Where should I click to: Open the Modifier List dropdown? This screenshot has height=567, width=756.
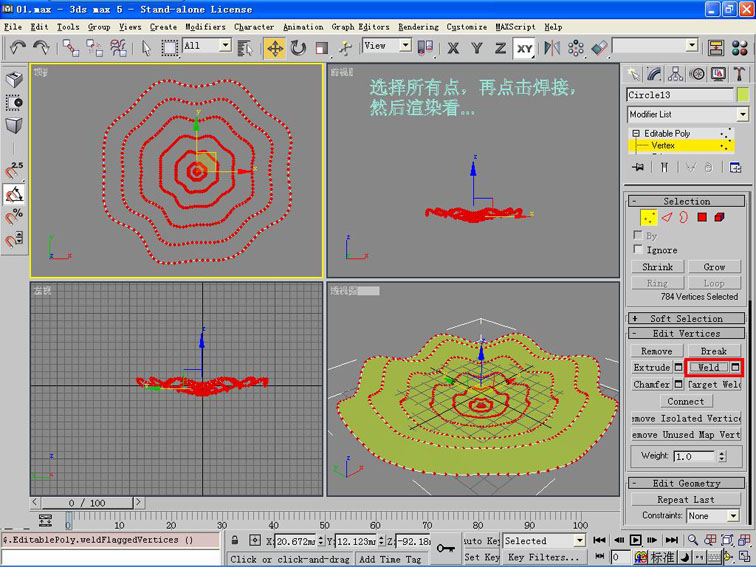pos(742,114)
